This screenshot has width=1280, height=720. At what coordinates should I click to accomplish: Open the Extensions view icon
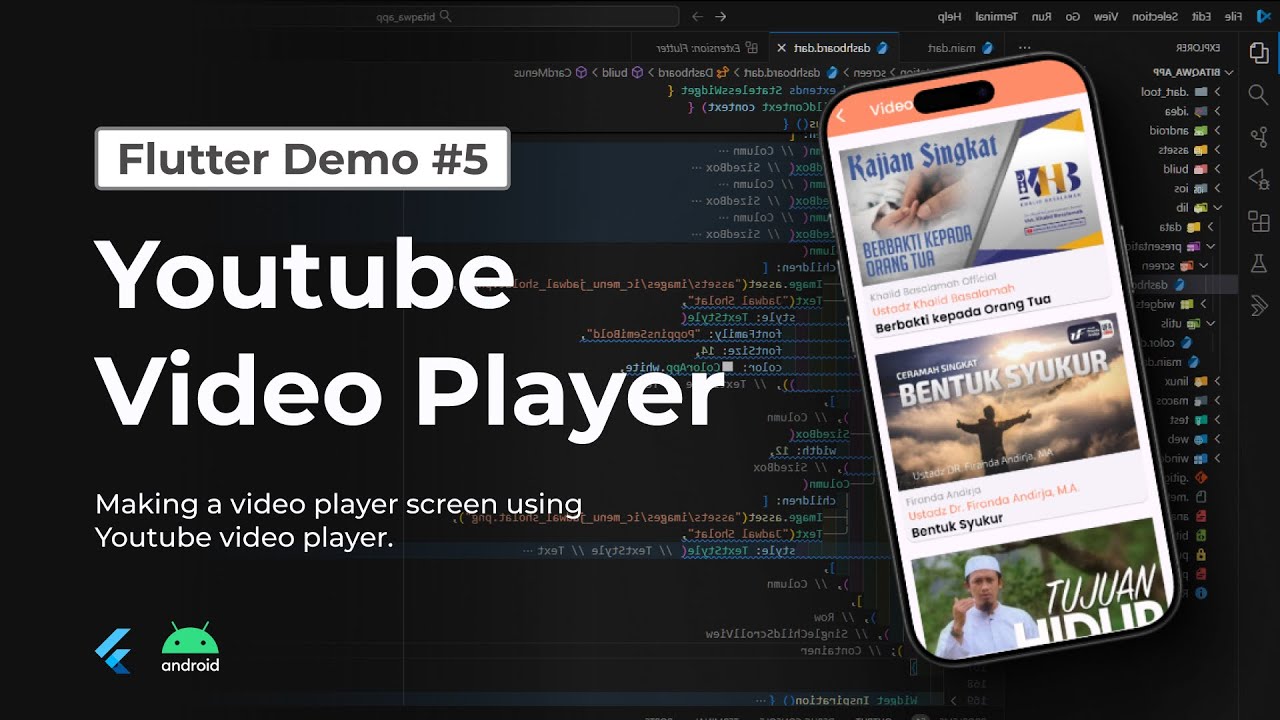coord(1258,222)
